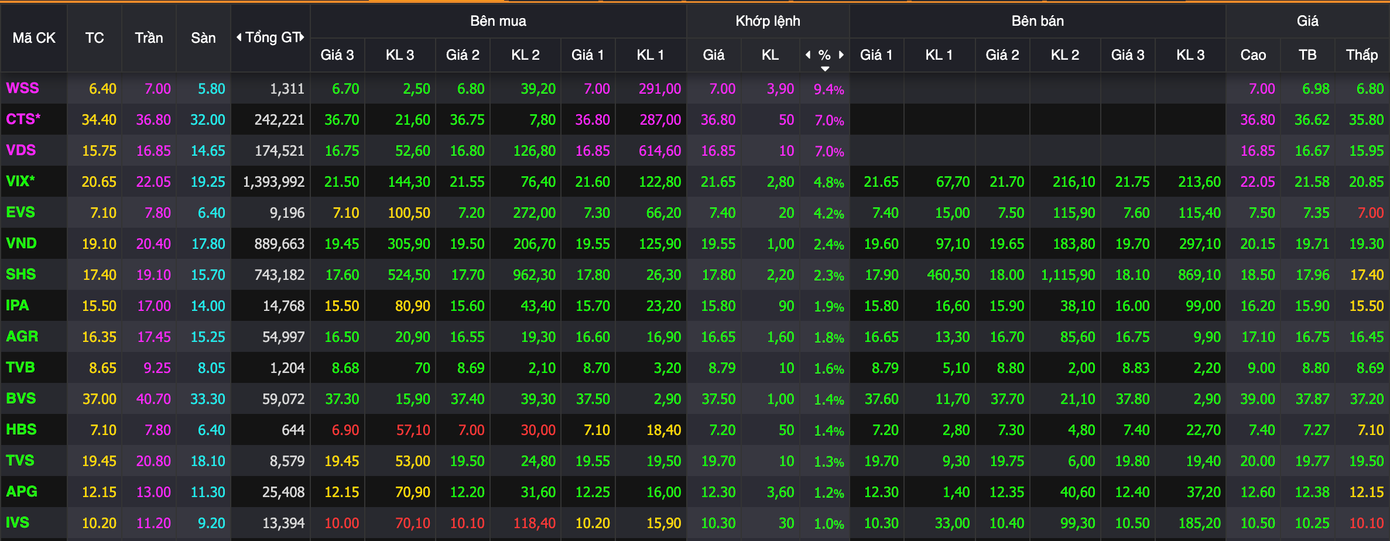The image size is (1390, 541).
Task: Click the Sàn floor price header
Action: coord(203,38)
